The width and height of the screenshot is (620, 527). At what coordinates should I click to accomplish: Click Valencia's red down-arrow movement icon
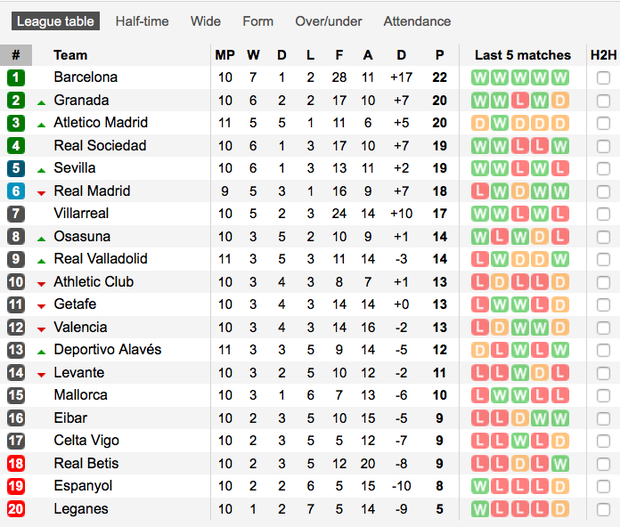[x=41, y=329]
